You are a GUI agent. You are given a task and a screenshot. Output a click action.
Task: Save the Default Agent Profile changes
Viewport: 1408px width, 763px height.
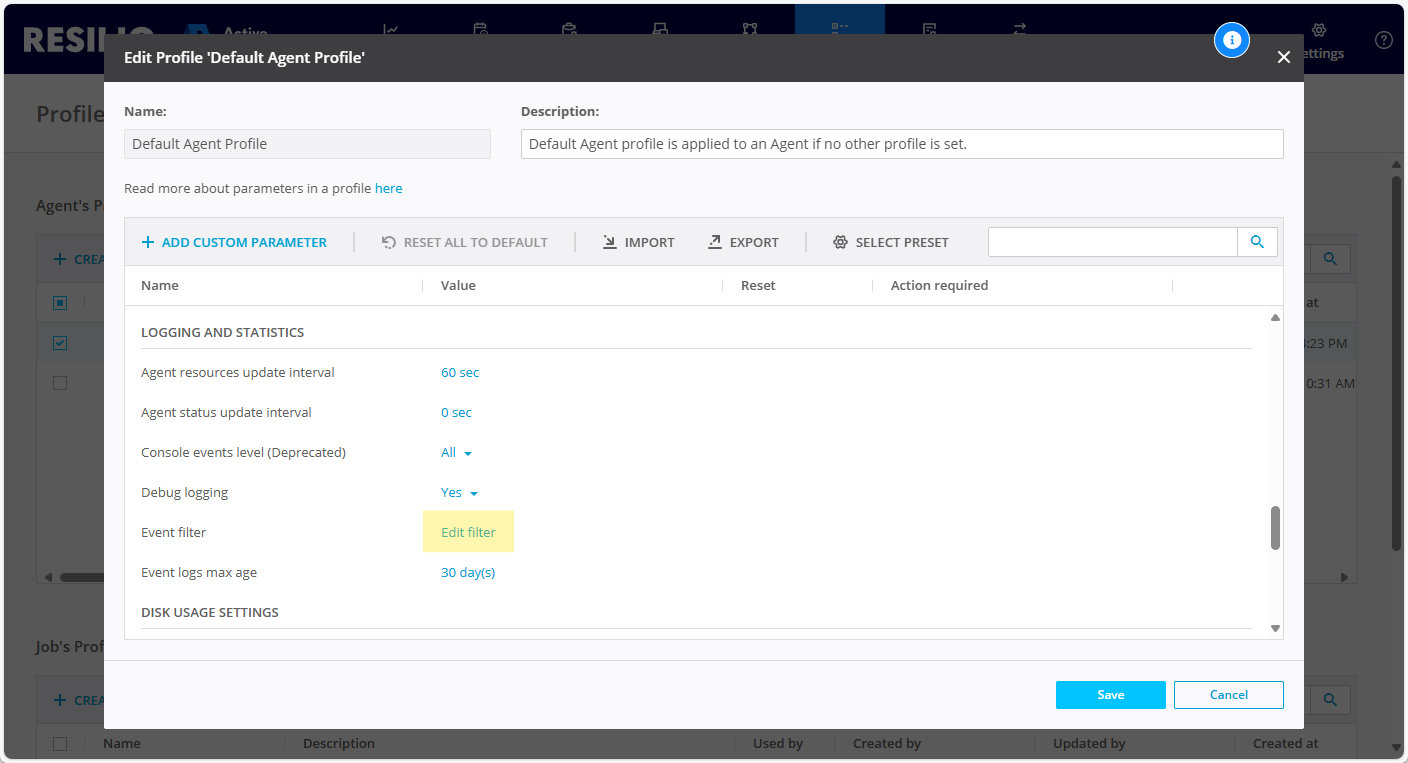point(1110,694)
